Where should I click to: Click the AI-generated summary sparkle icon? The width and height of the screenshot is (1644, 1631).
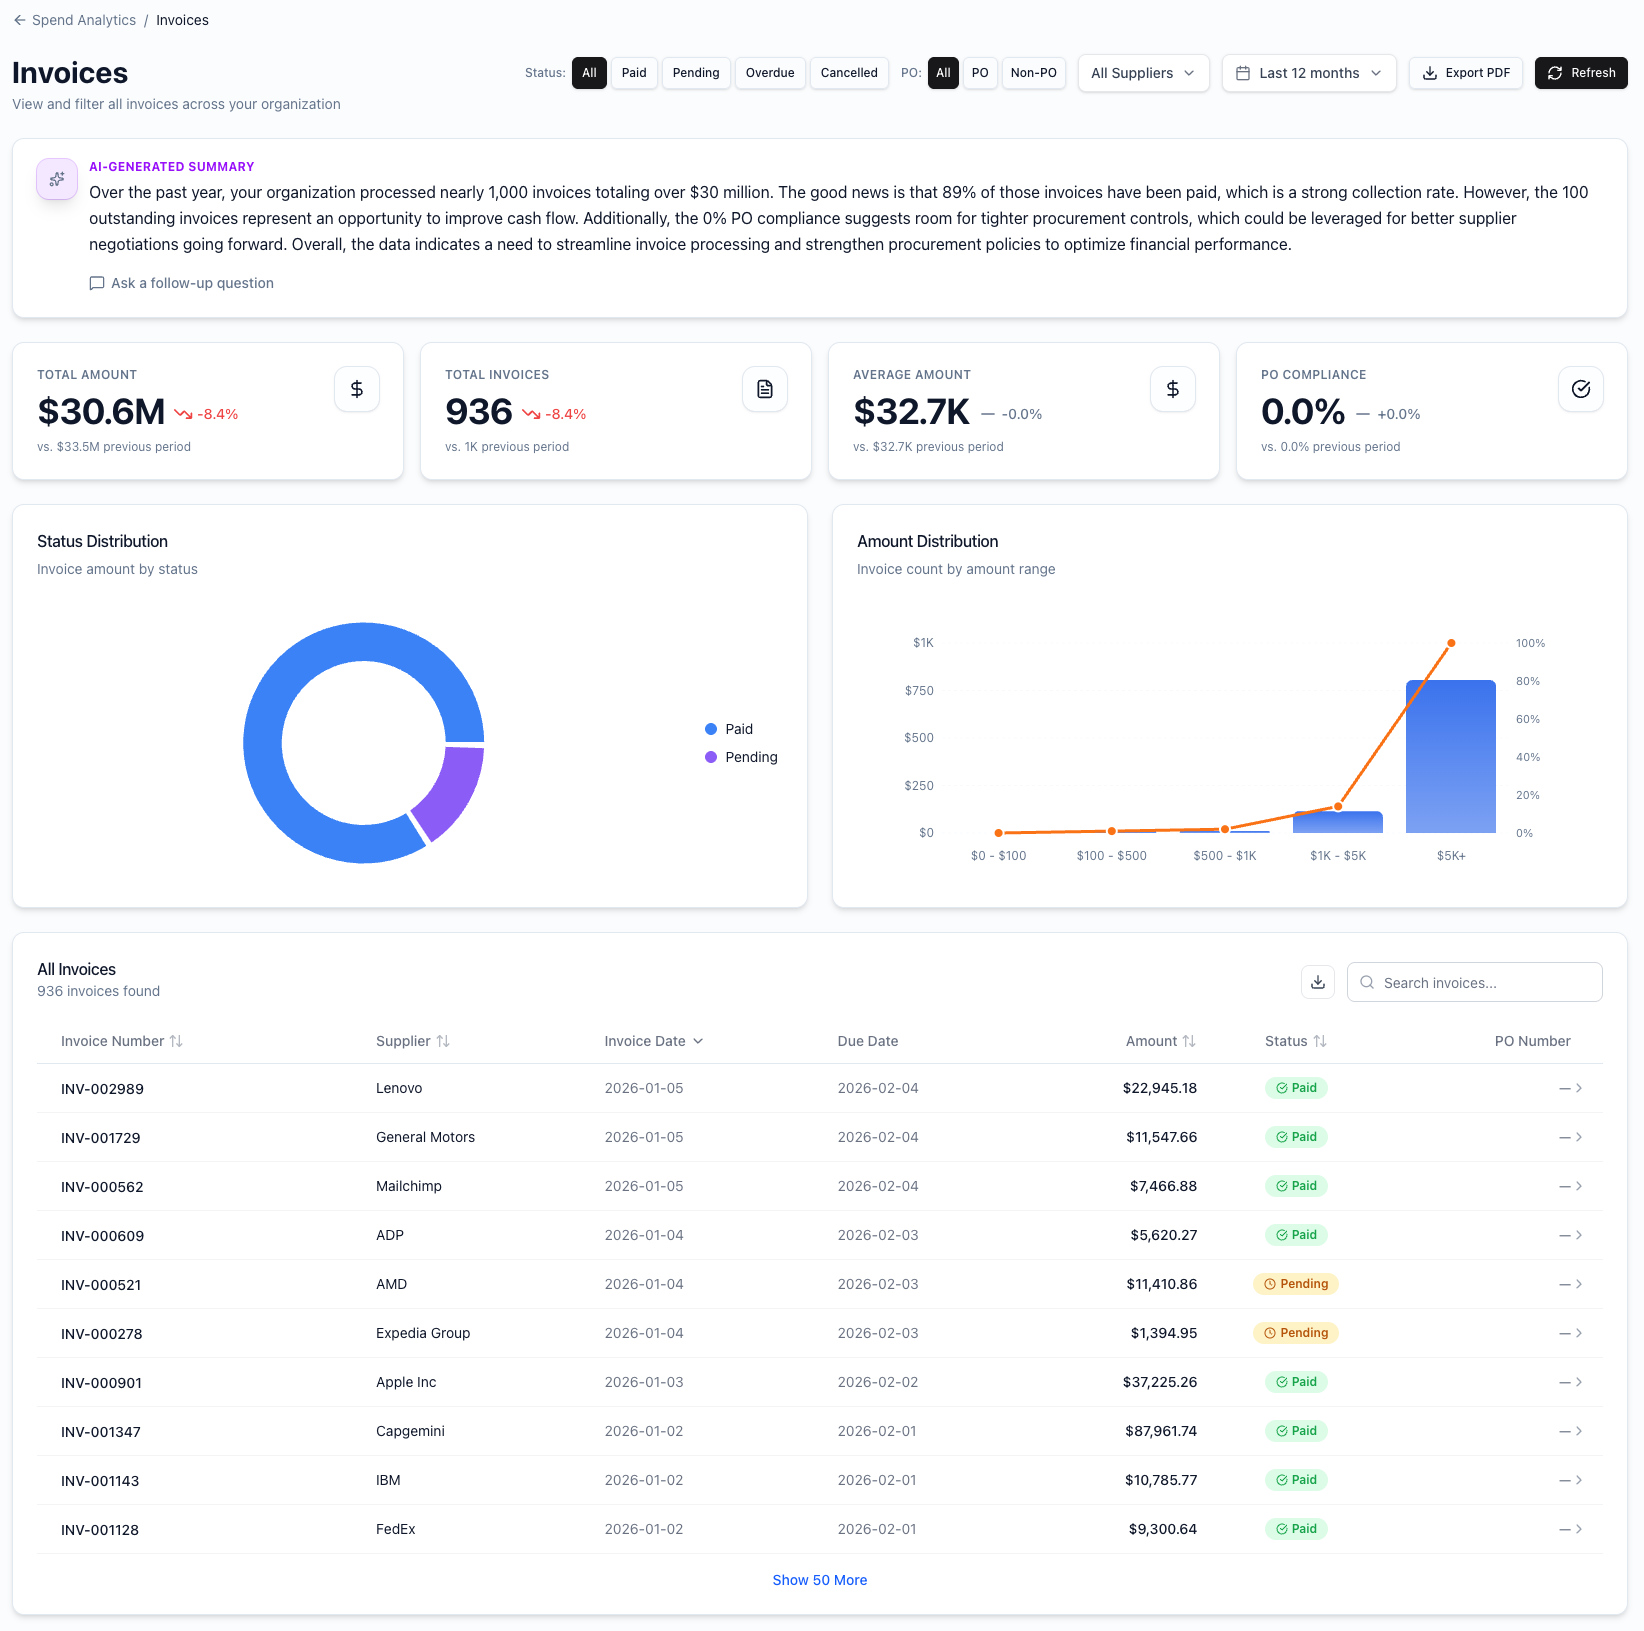click(x=56, y=179)
